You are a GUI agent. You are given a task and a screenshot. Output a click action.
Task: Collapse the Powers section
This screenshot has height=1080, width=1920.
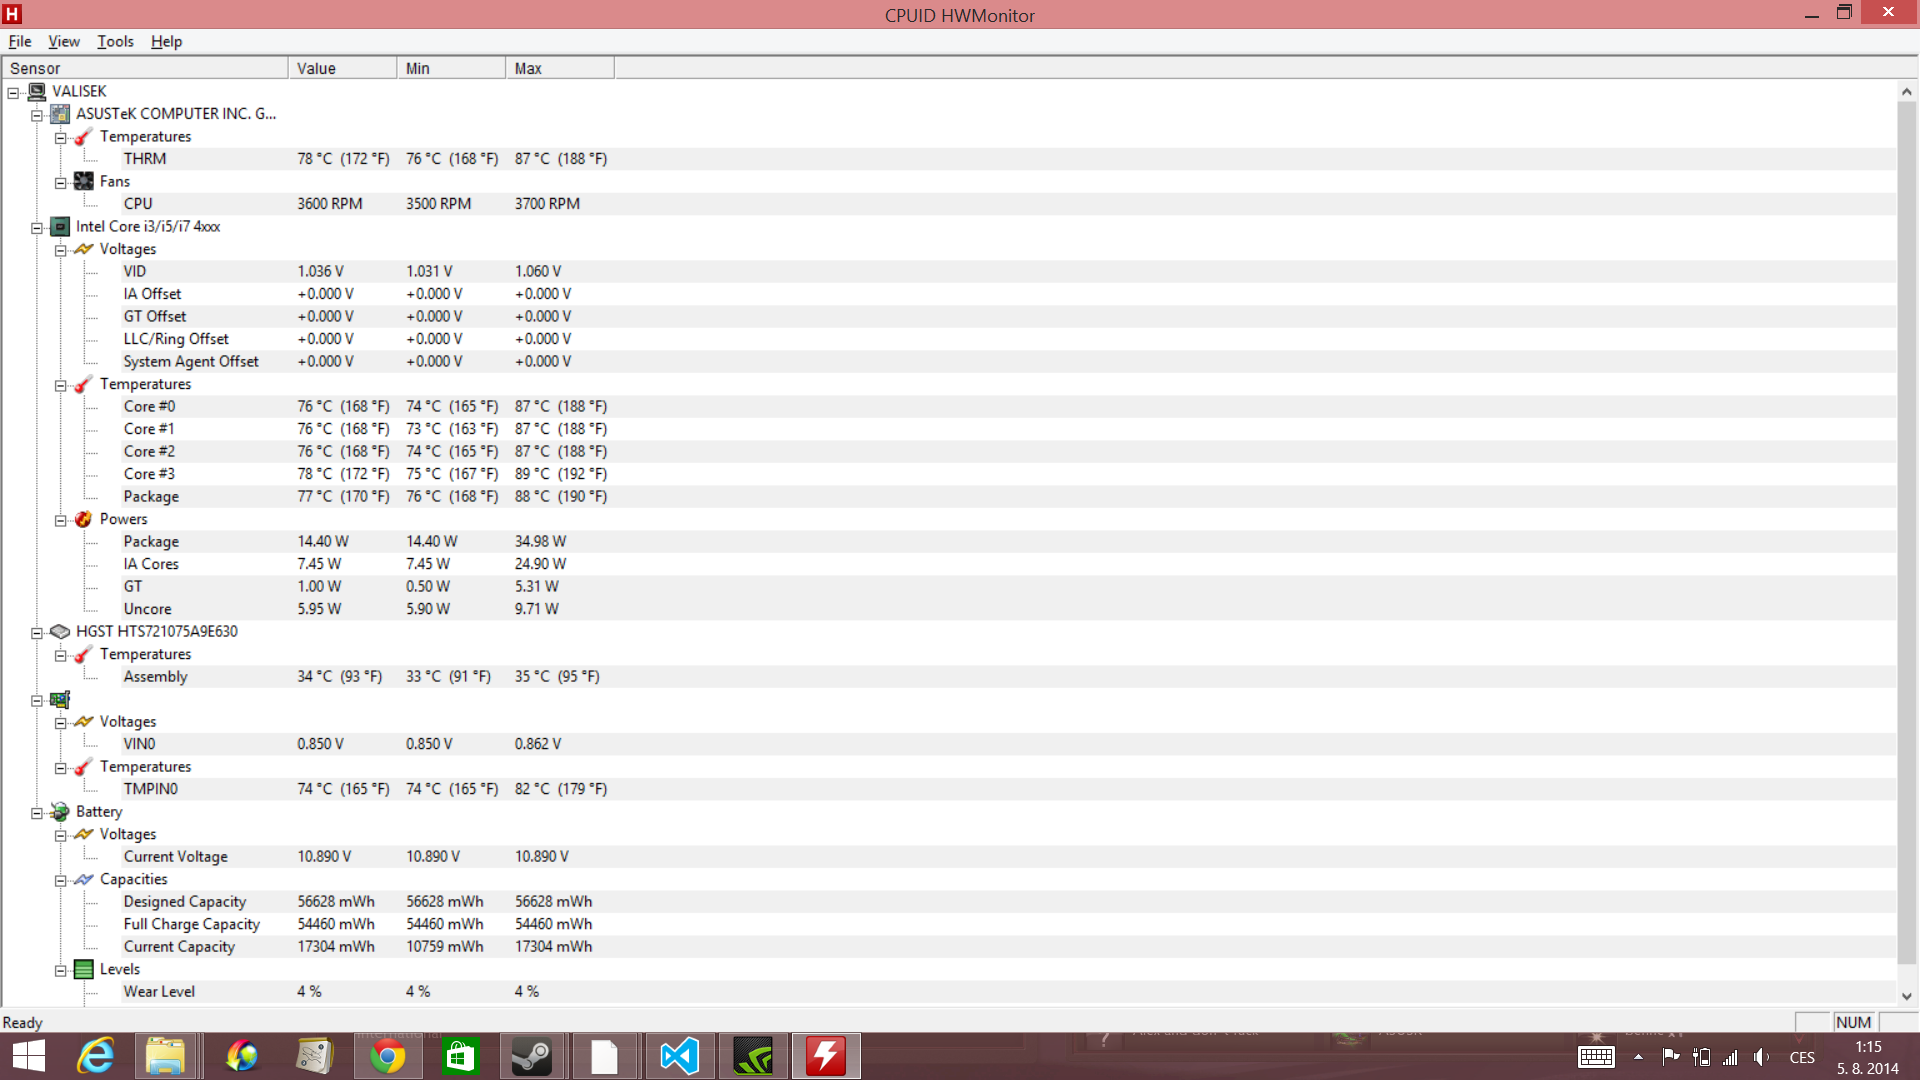coord(61,520)
